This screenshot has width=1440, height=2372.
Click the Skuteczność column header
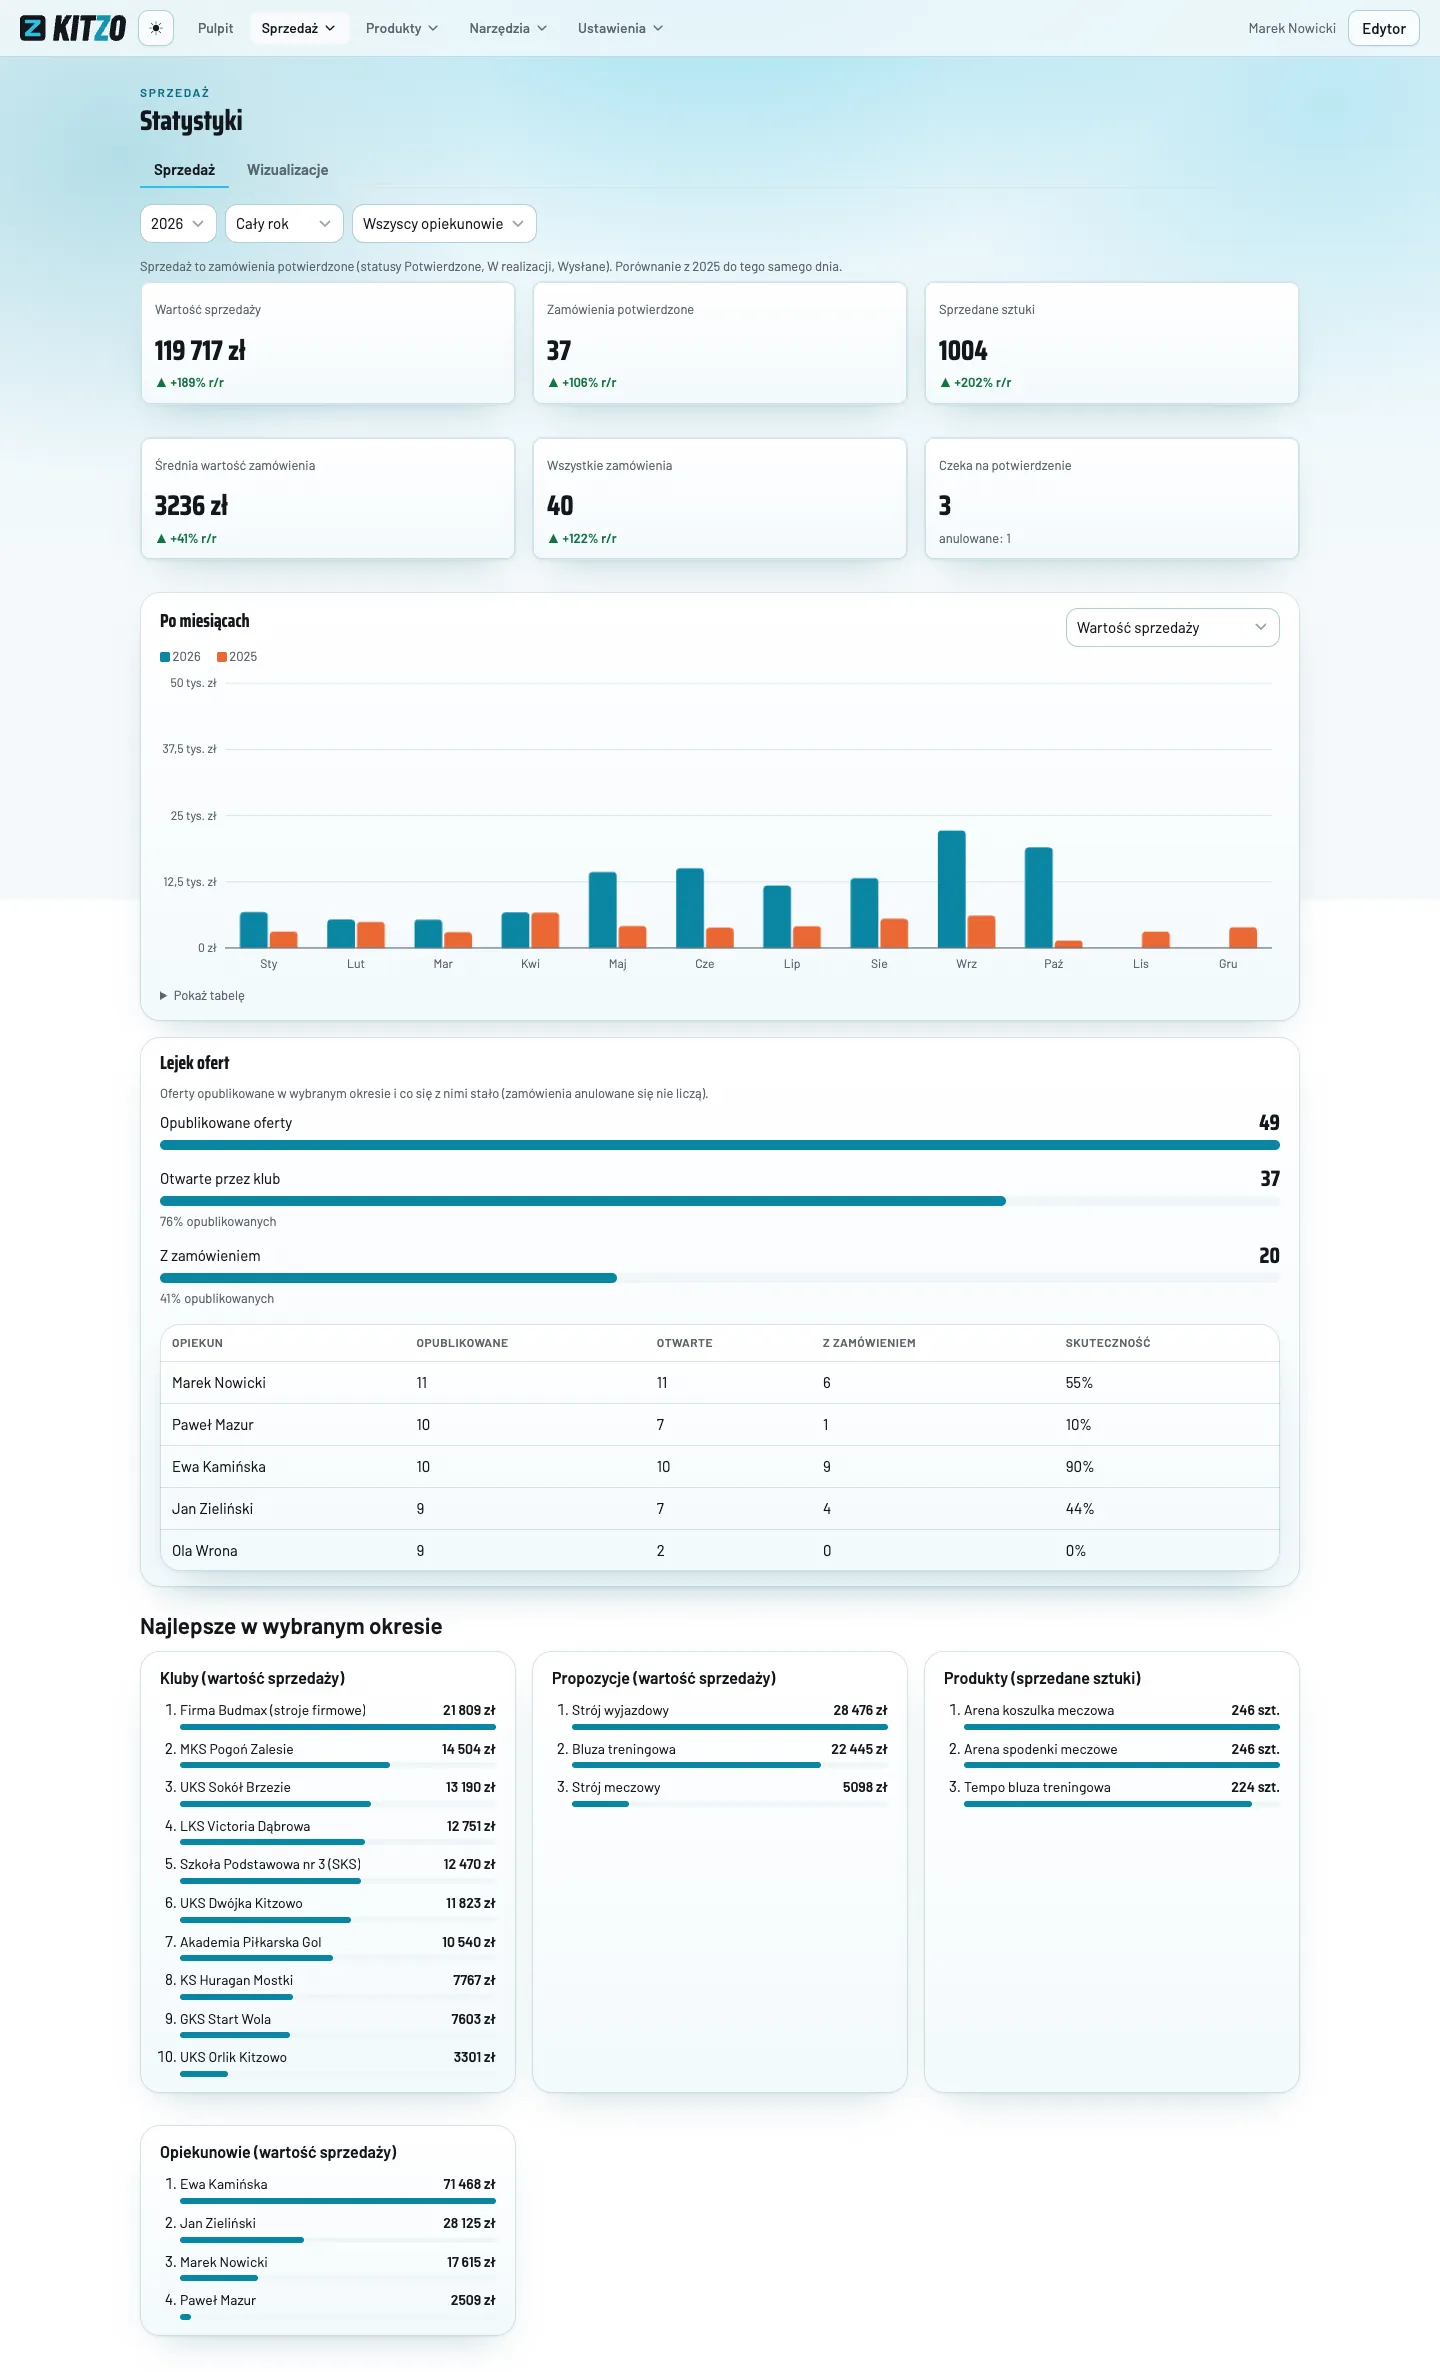coord(1108,1343)
